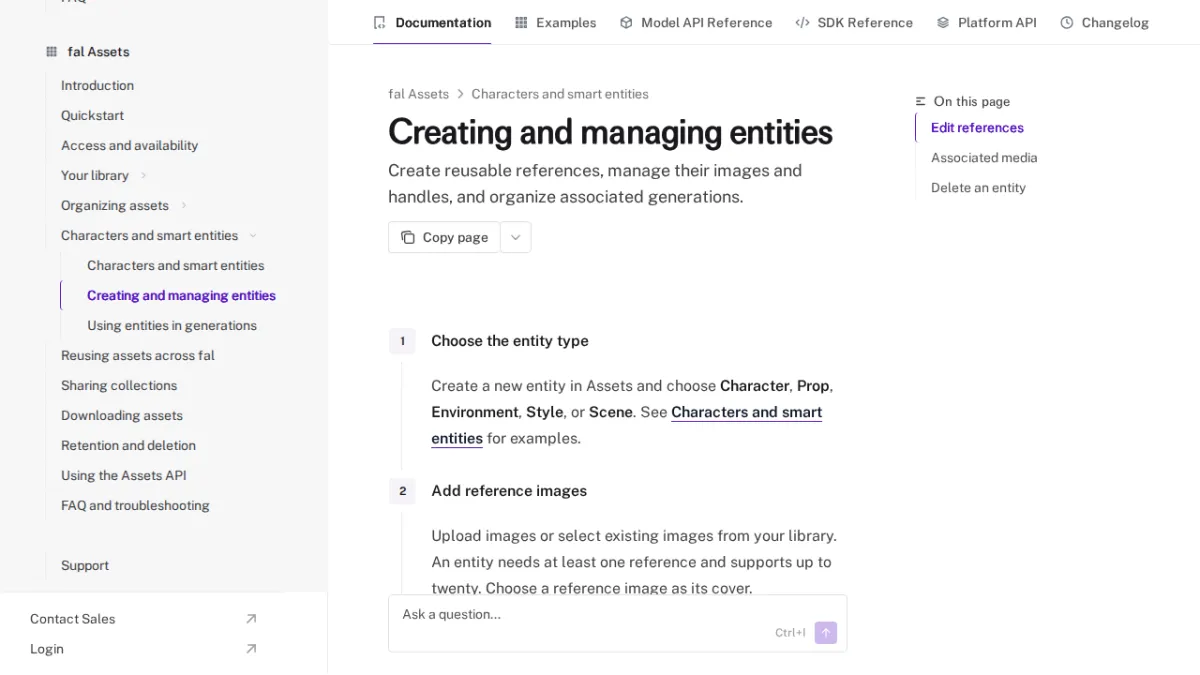
Task: Click the Examples grid icon in top nav
Action: [521, 23]
